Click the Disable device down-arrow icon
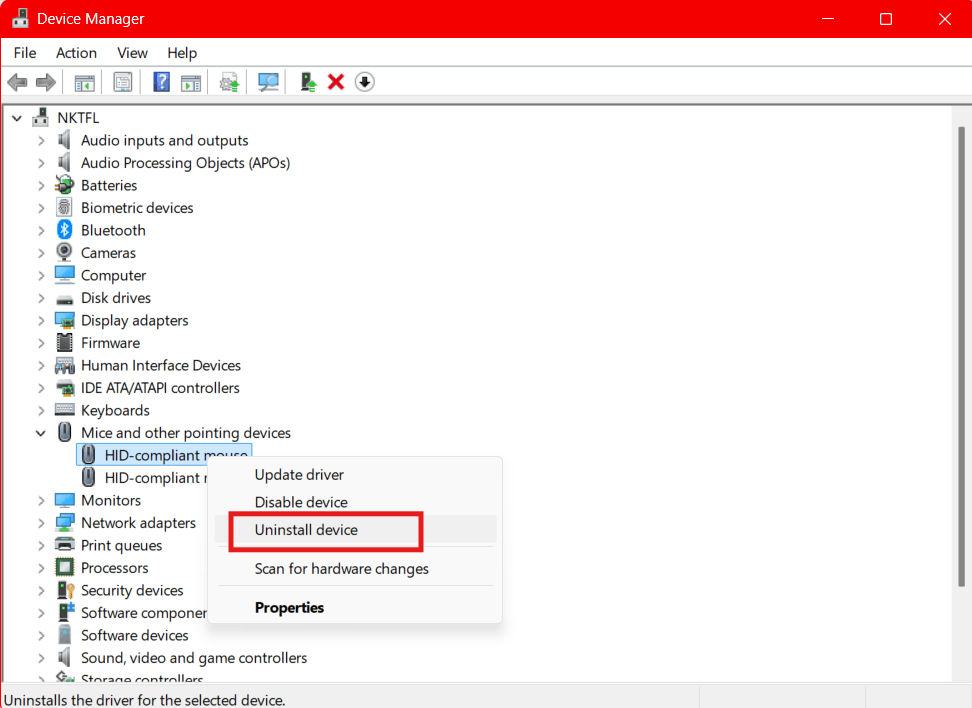 pyautogui.click(x=364, y=82)
